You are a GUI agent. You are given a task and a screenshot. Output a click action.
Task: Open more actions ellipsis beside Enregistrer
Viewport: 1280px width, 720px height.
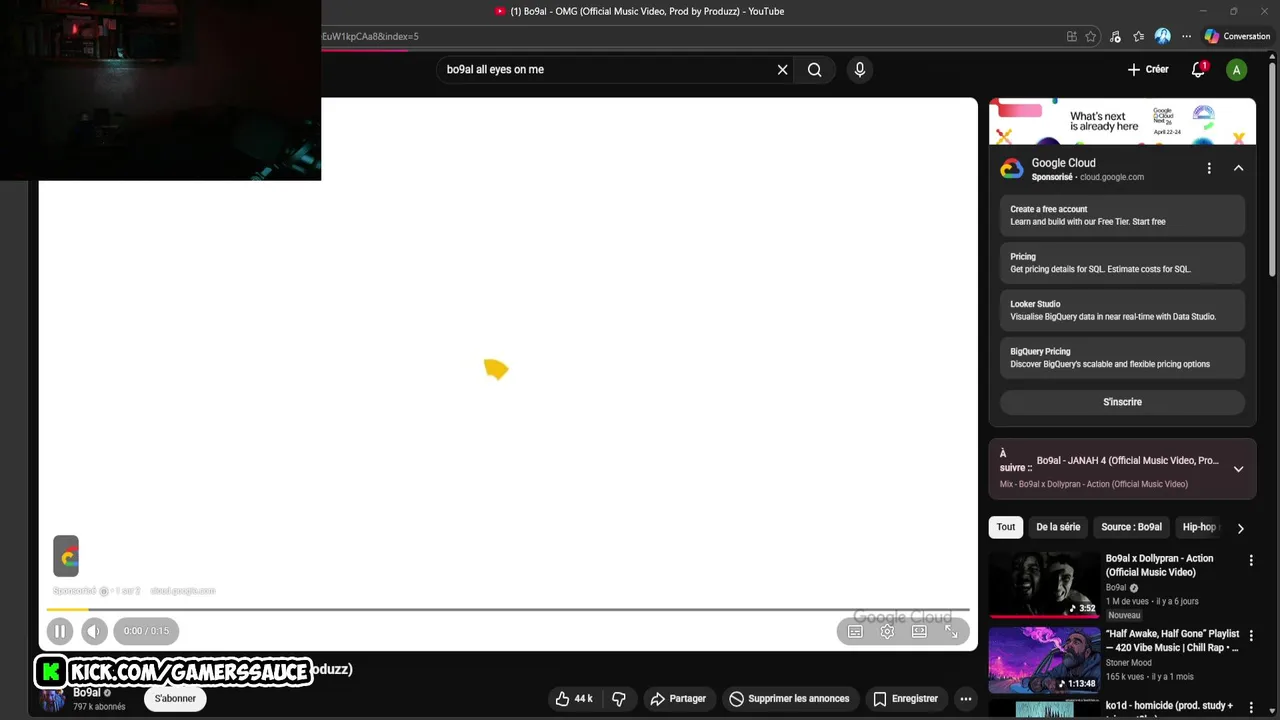tap(965, 699)
